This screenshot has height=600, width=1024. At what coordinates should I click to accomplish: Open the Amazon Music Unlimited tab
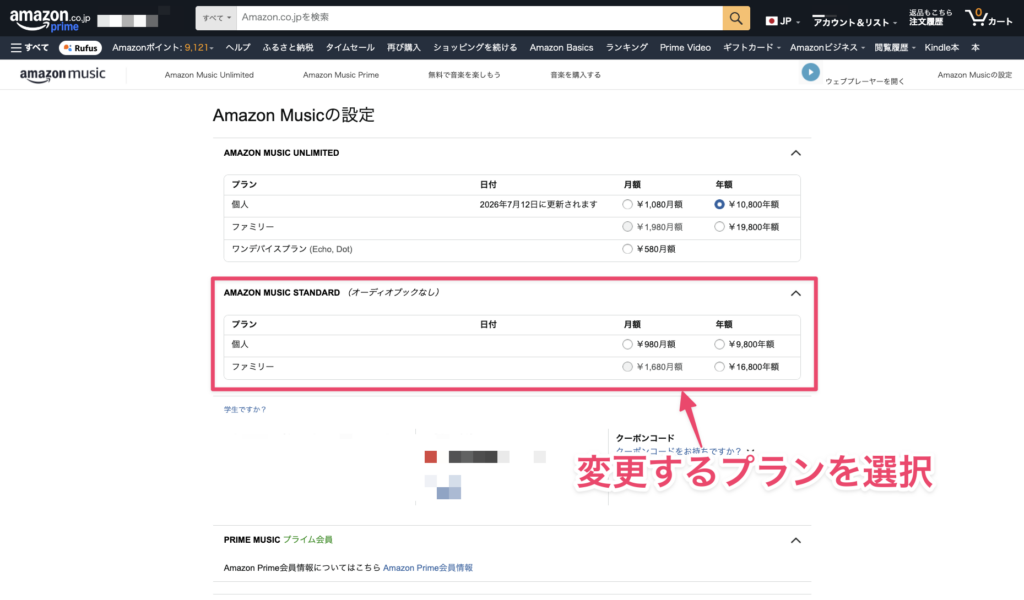(209, 75)
